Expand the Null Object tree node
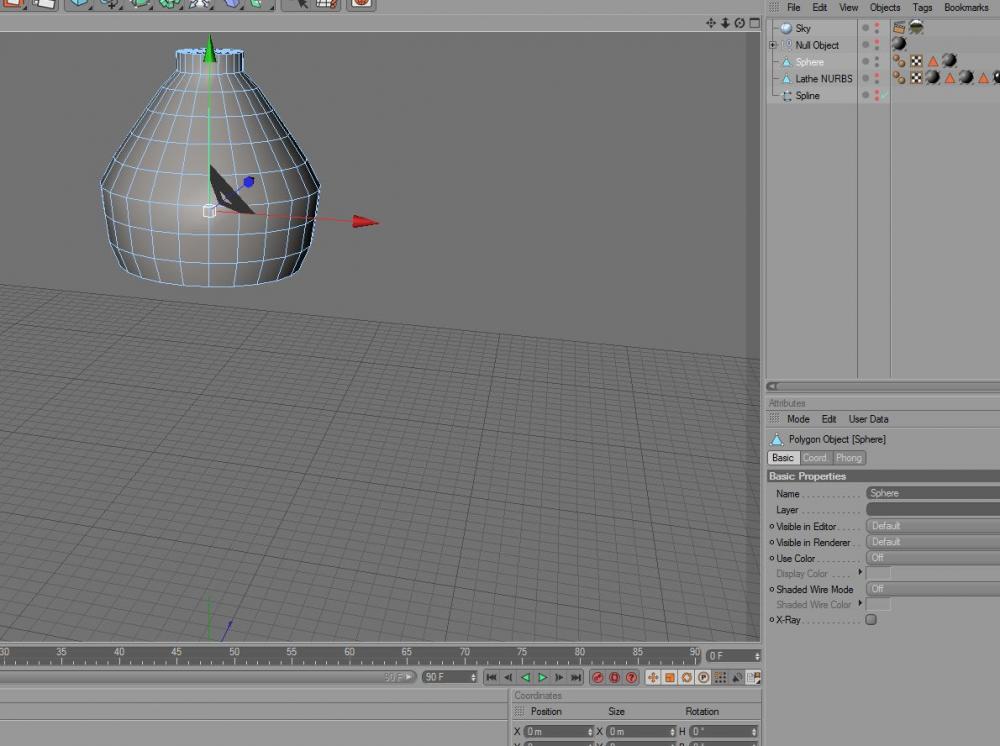1000x746 pixels. click(772, 45)
